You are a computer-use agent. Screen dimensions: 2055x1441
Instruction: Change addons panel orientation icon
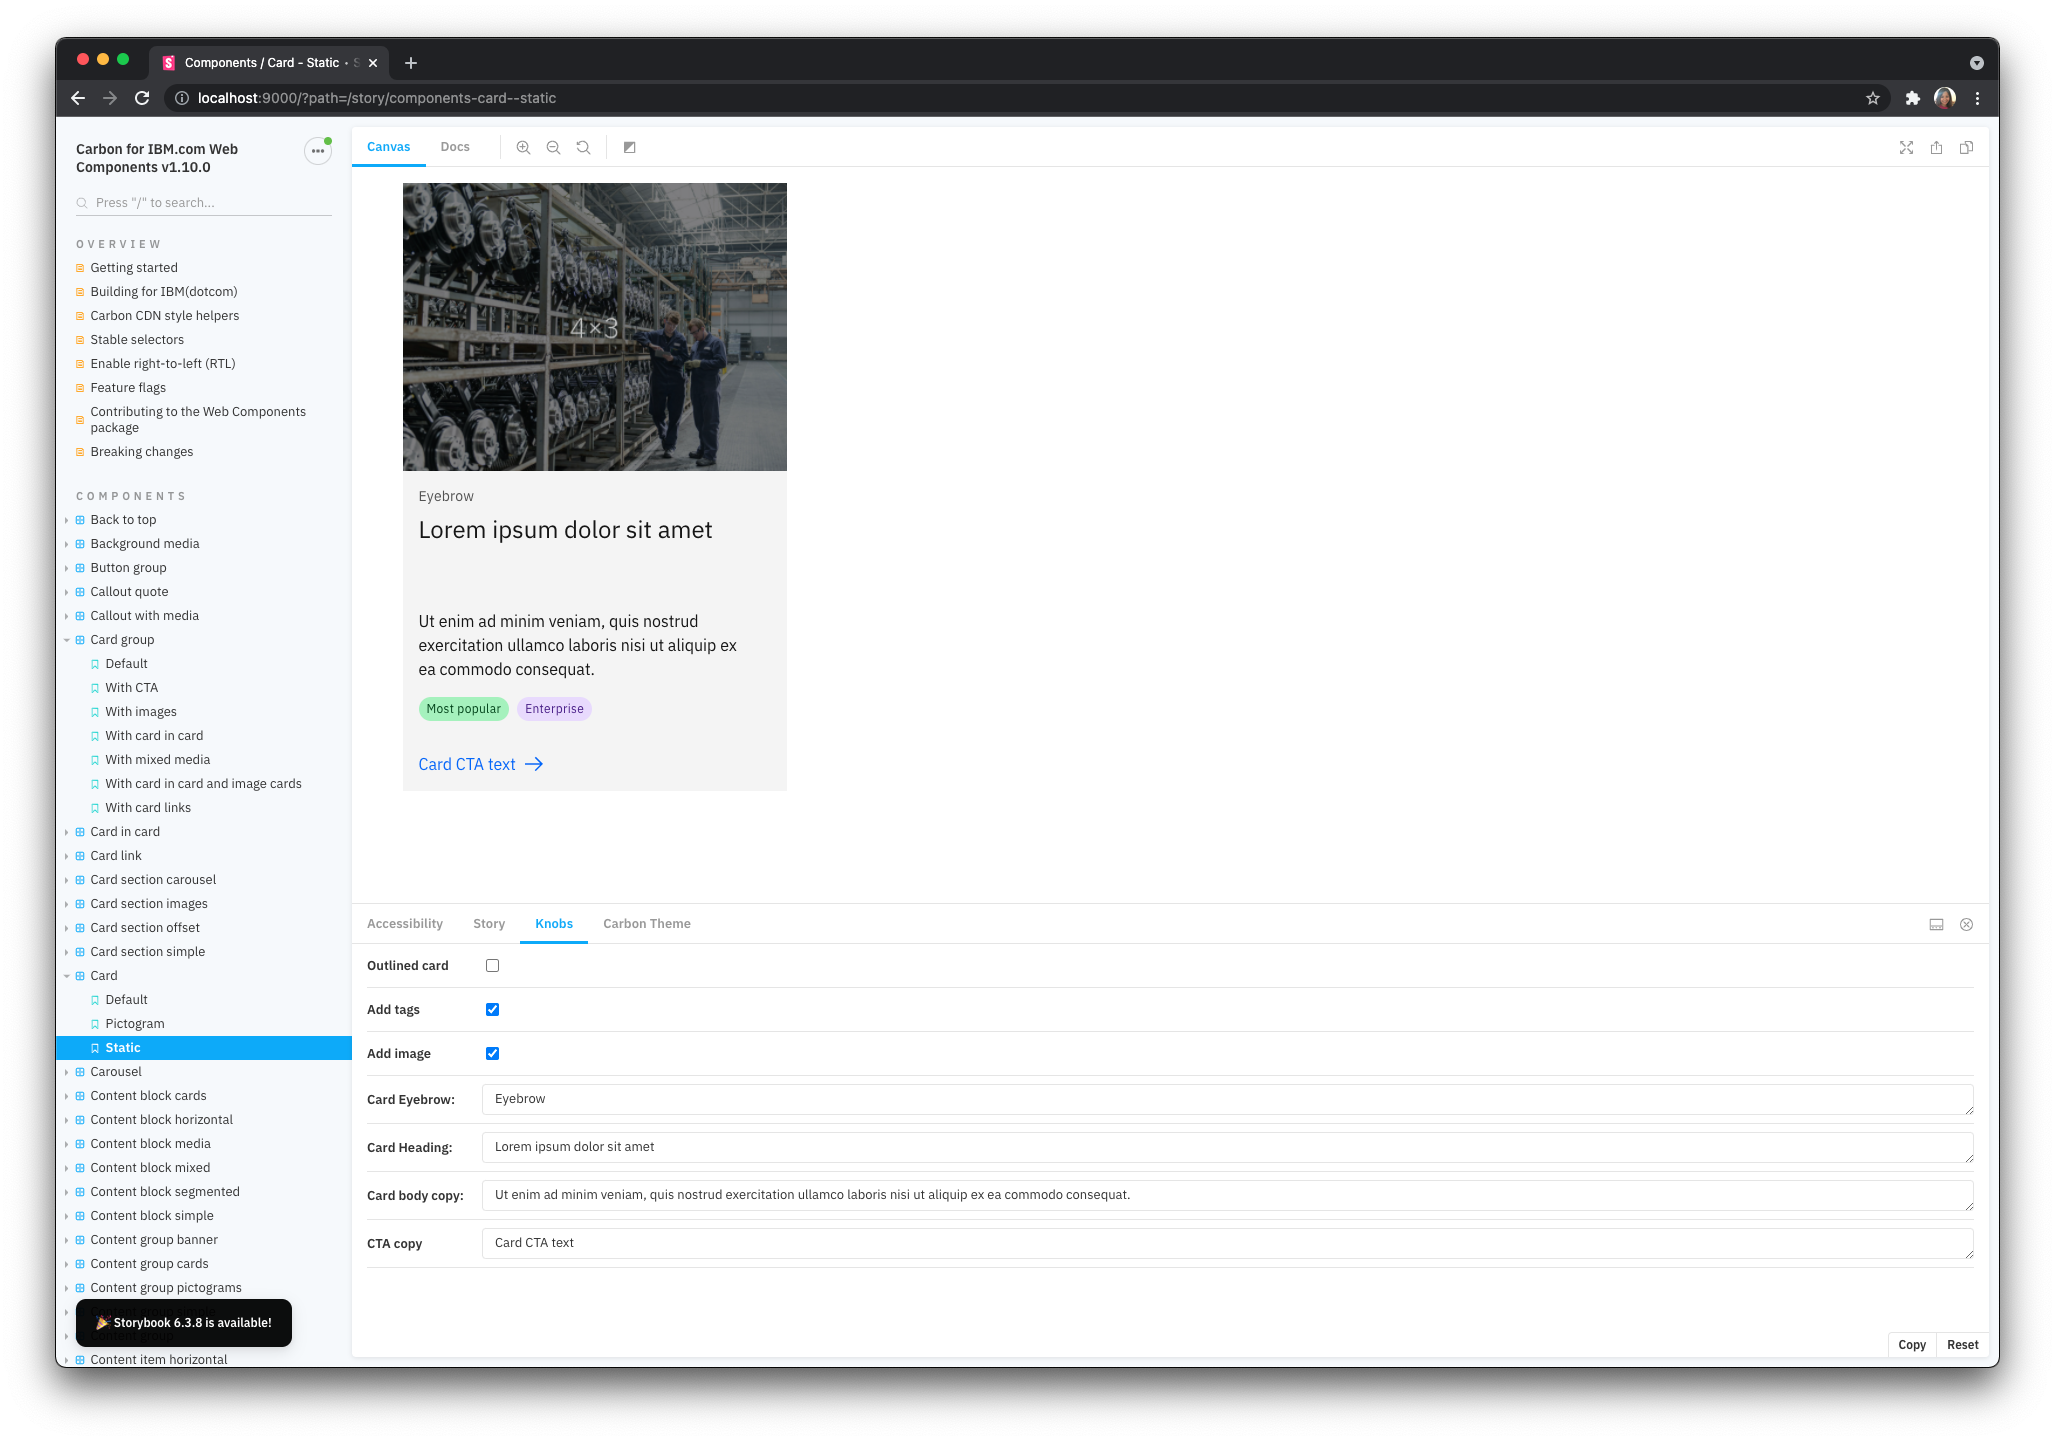(1936, 924)
